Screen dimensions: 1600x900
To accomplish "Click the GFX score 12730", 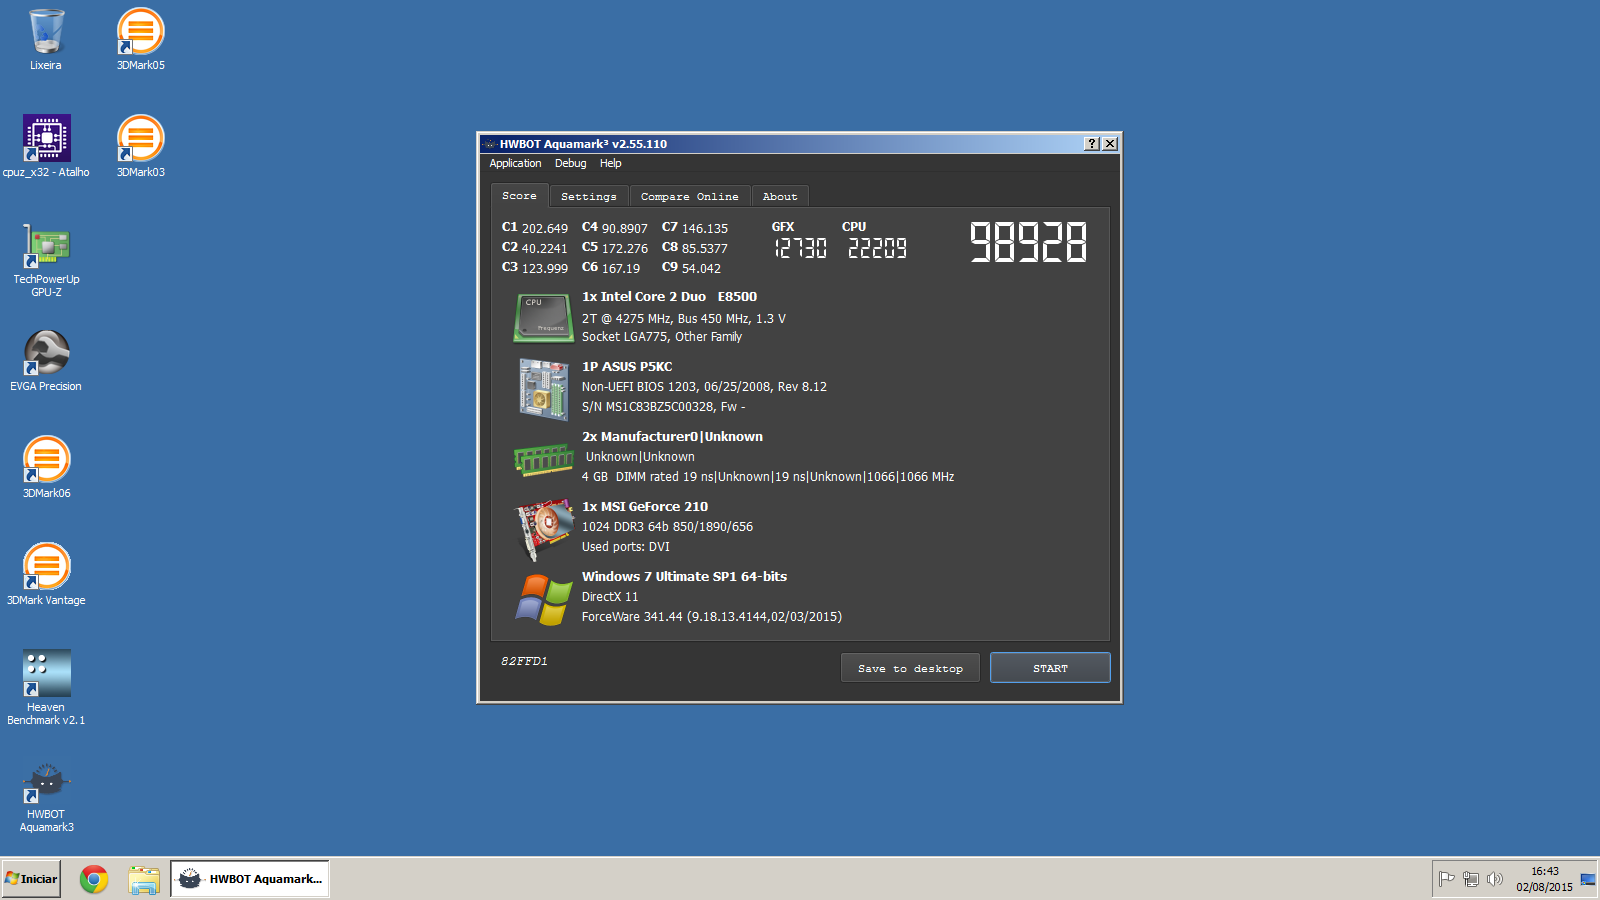I will 800,248.
